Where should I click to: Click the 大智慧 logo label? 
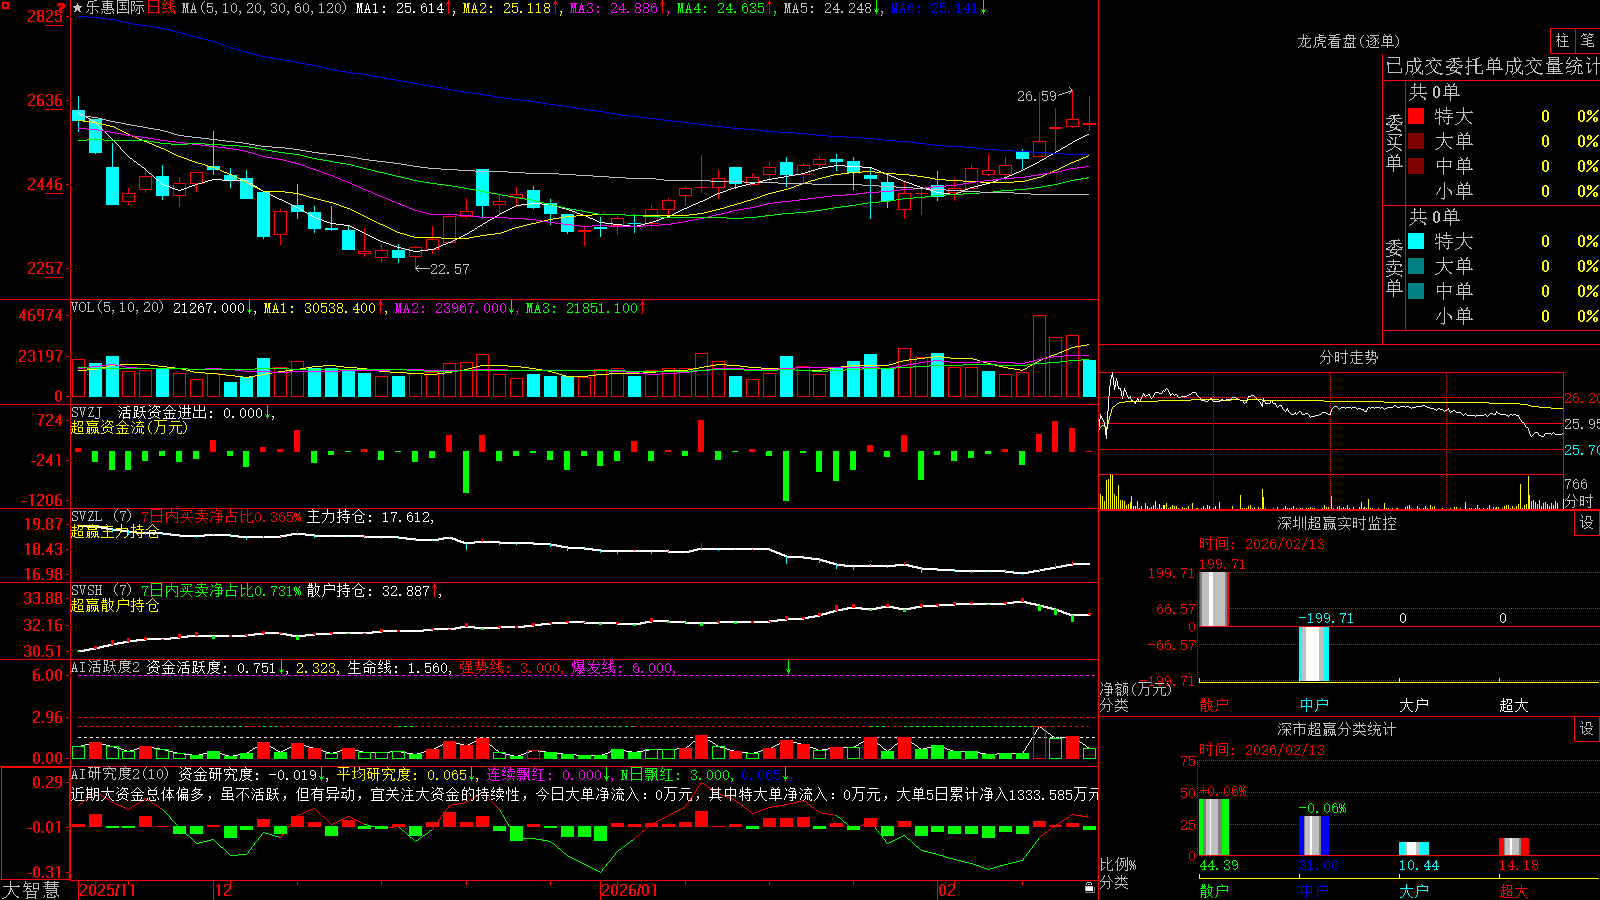31,890
